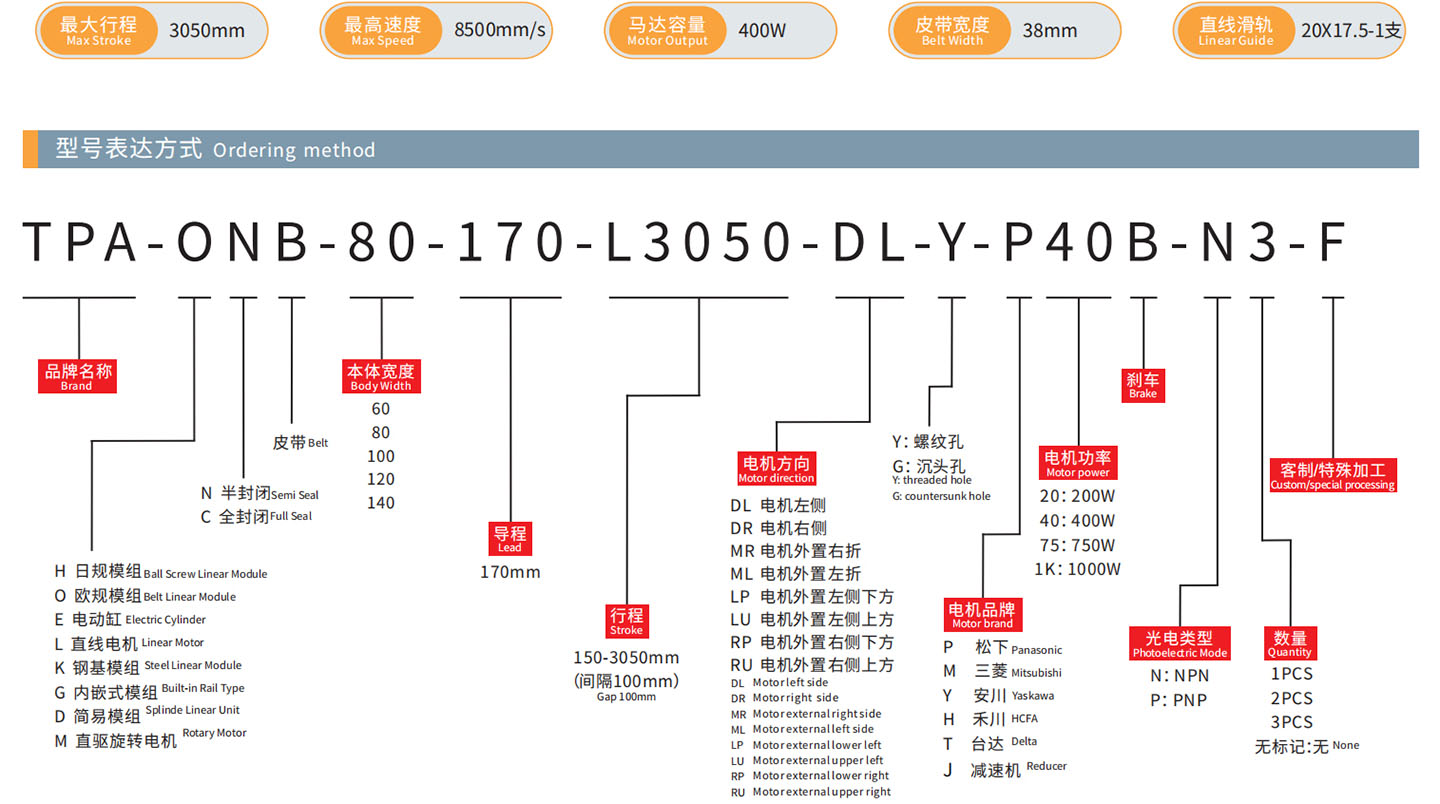This screenshot has width=1440, height=804.
Task: Select the 20X17.5-1支 linear guide value
Action: [1352, 30]
